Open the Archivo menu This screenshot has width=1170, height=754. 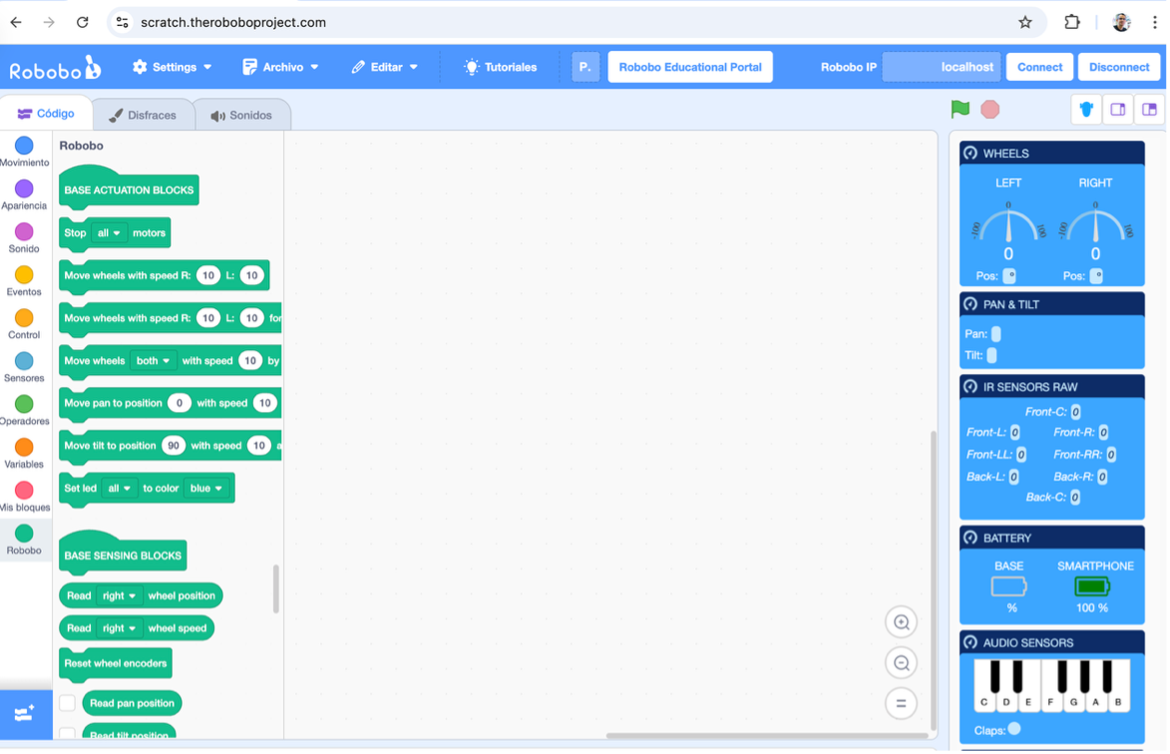[x=281, y=67]
